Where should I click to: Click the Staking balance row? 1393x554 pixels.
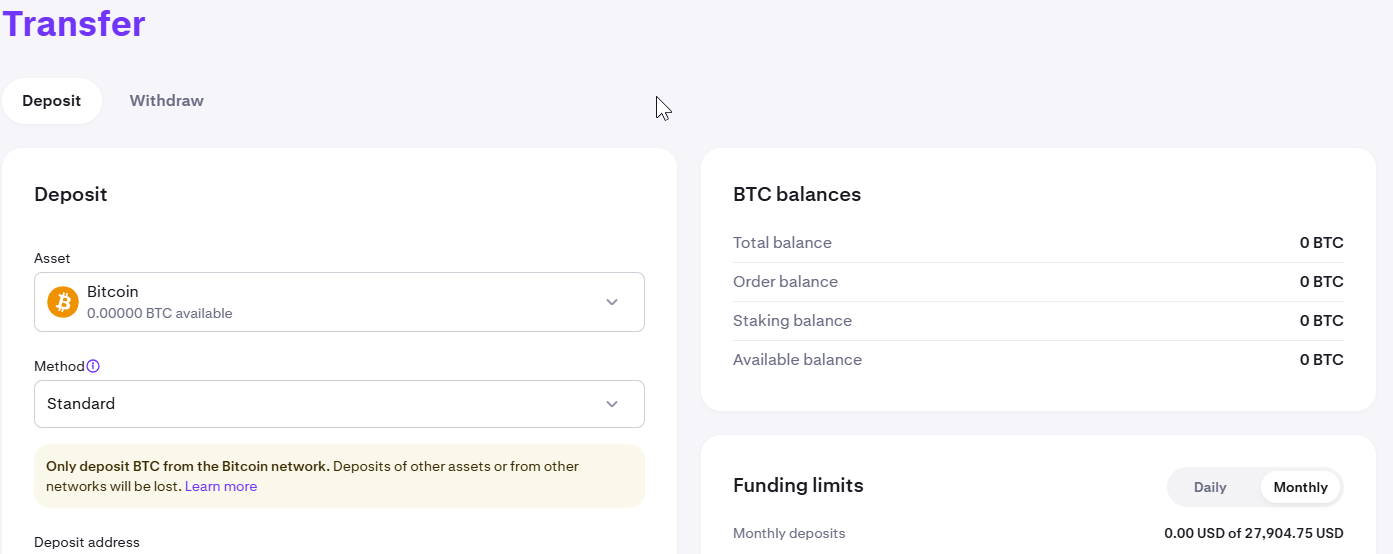click(1038, 321)
